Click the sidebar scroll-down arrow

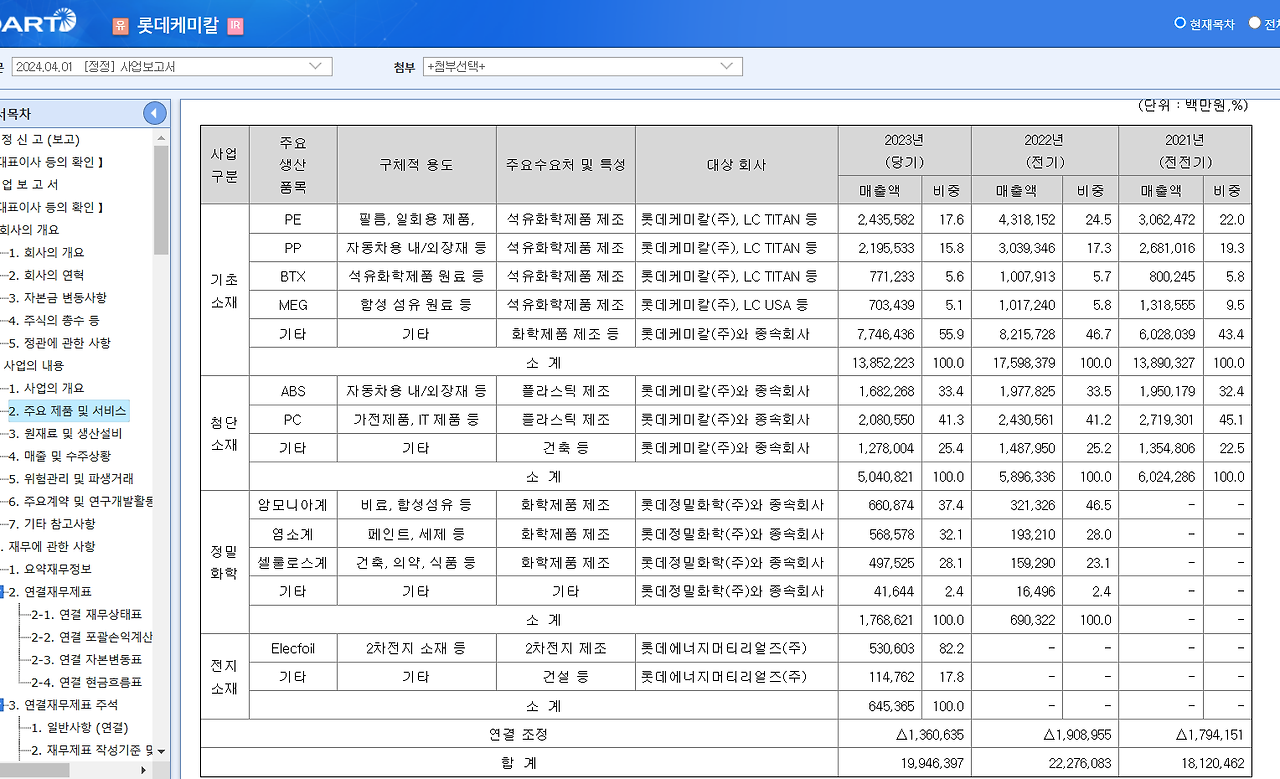coord(161,750)
